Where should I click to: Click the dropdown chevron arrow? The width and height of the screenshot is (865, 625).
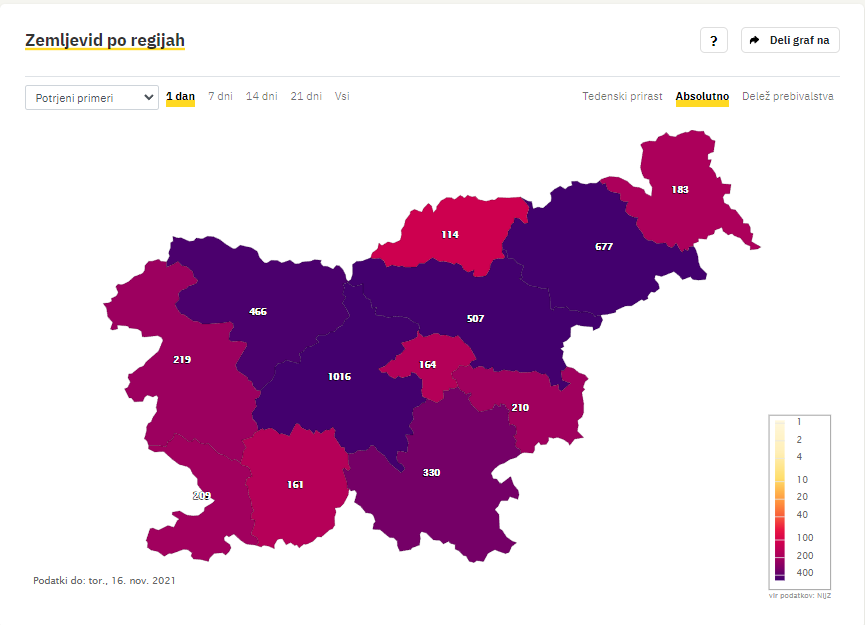148,98
